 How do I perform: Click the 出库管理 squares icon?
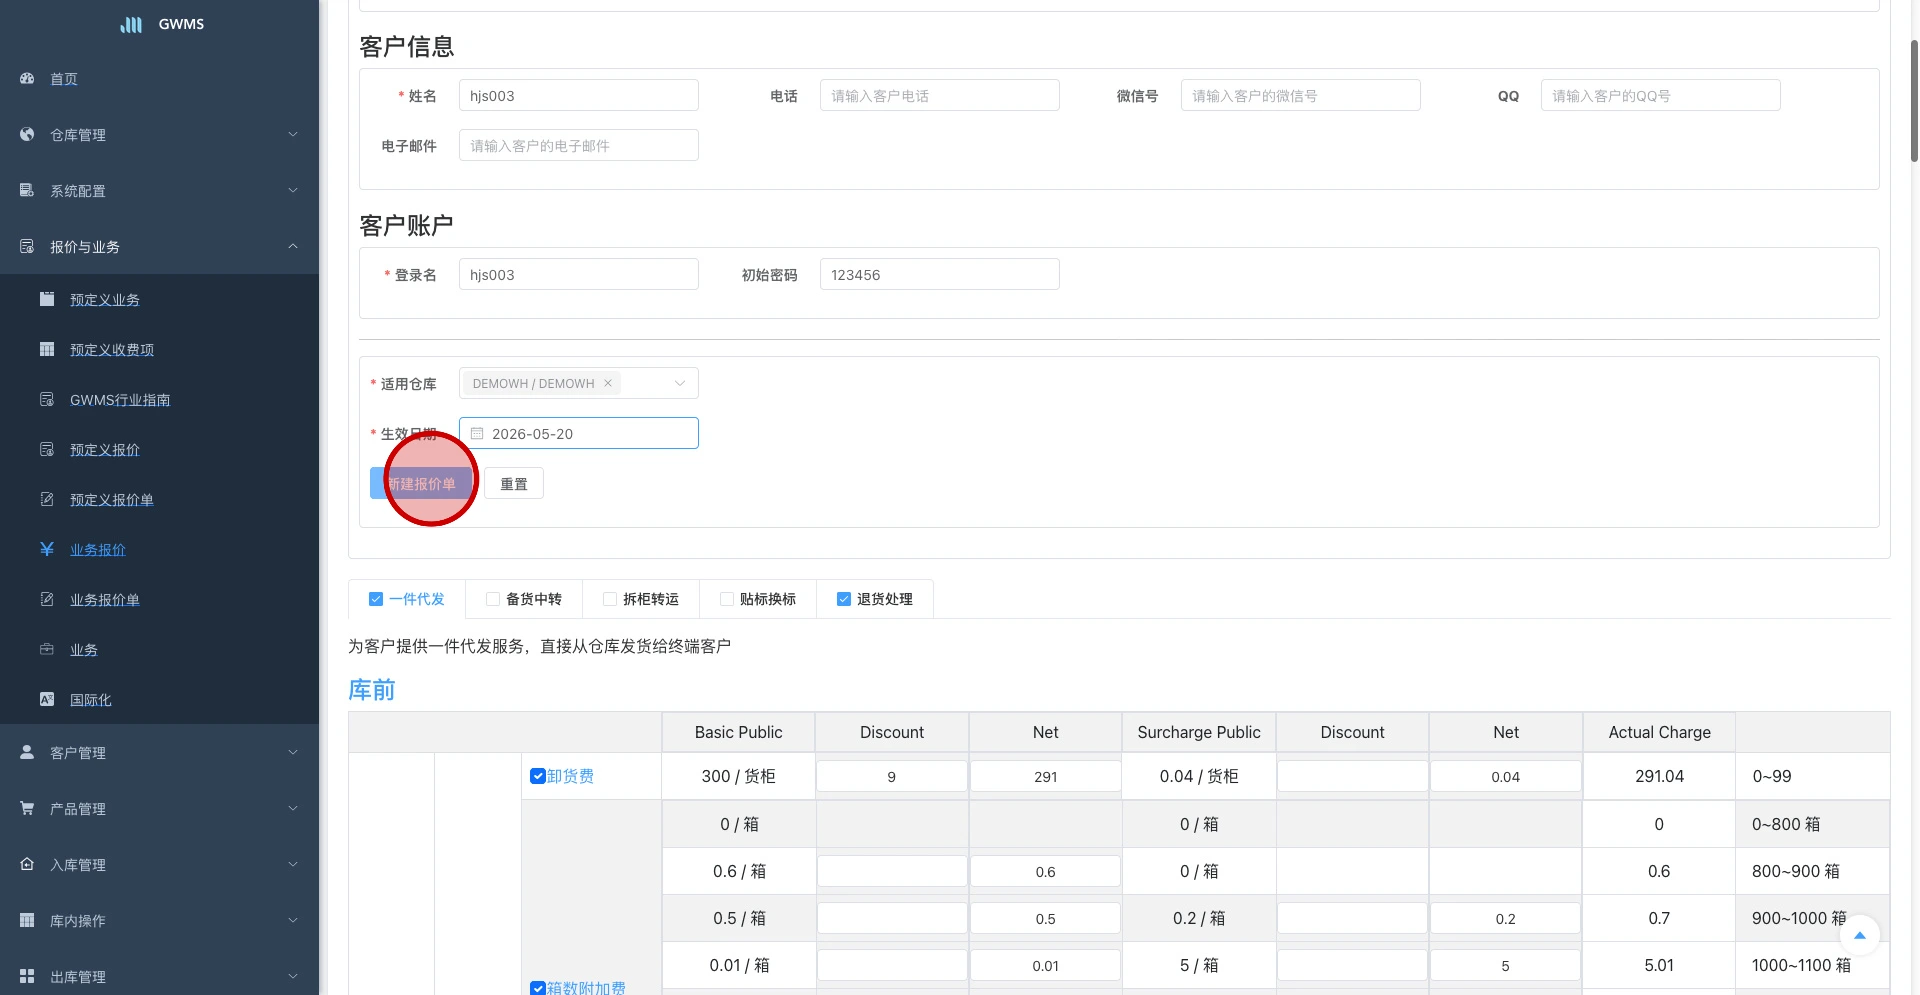[27, 976]
